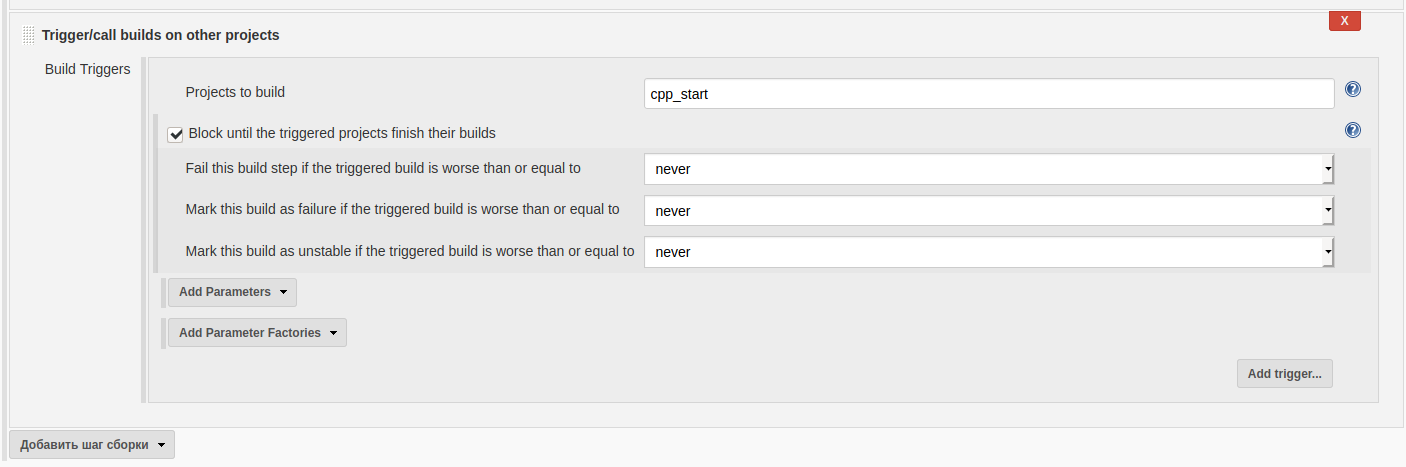Delete the Trigger/call builds step with red X
The height and width of the screenshot is (467, 1406).
(x=1344, y=21)
